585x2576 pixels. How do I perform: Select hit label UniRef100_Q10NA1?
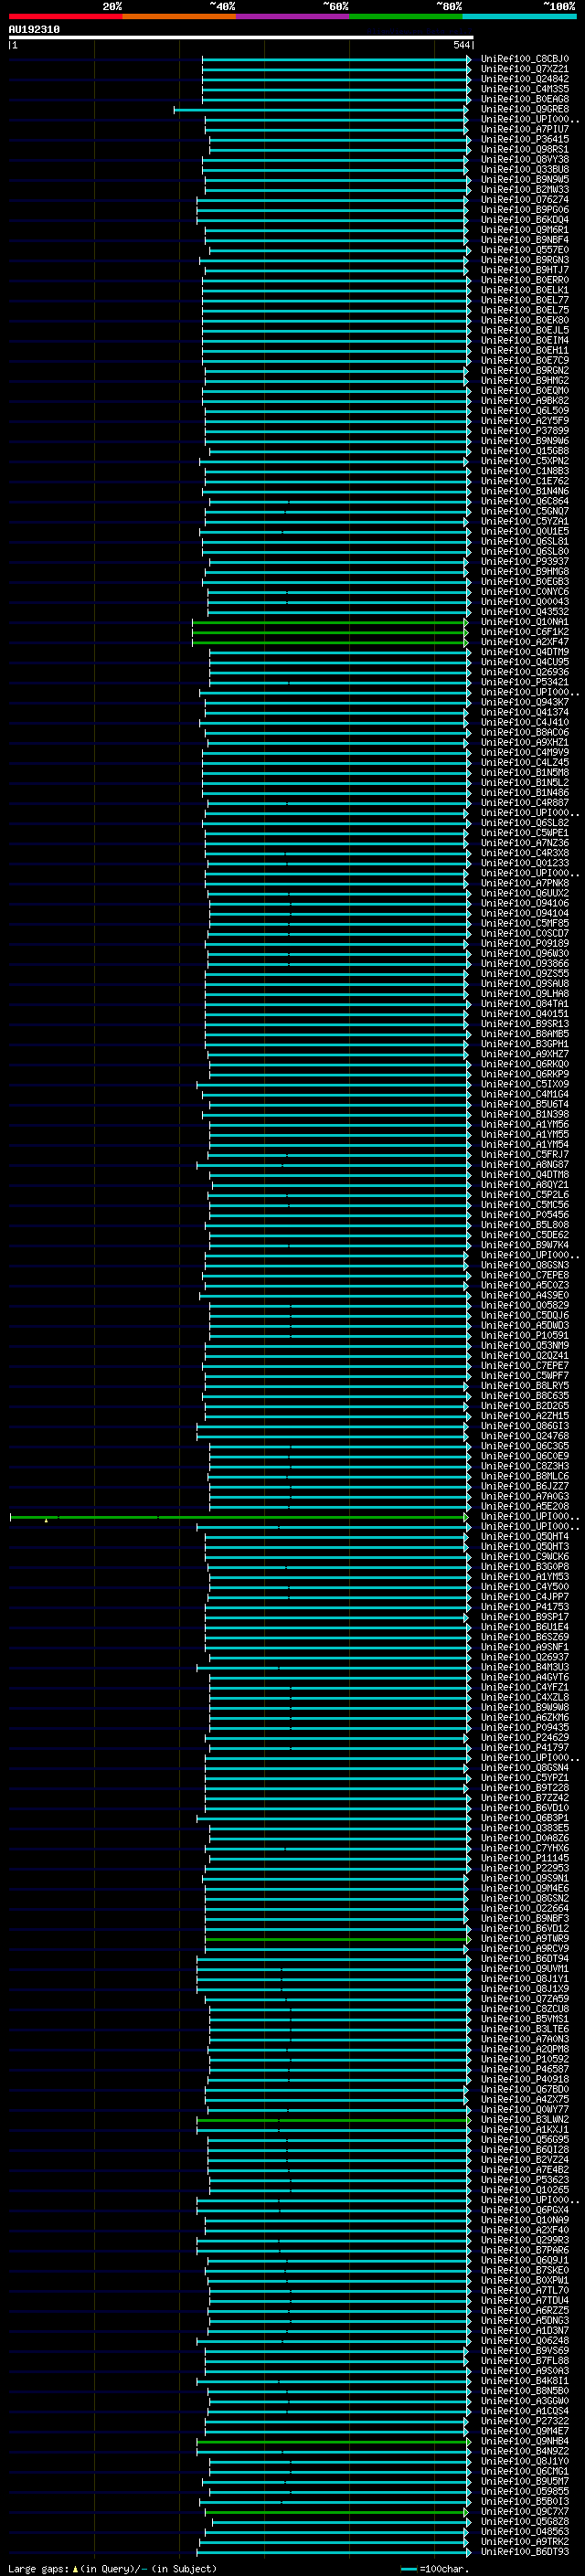pyautogui.click(x=525, y=621)
